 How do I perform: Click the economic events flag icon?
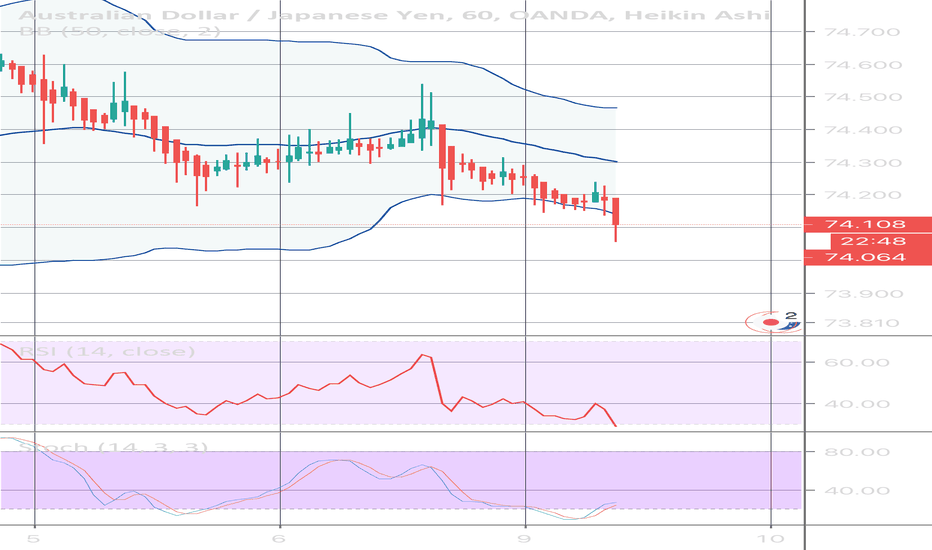(773, 322)
